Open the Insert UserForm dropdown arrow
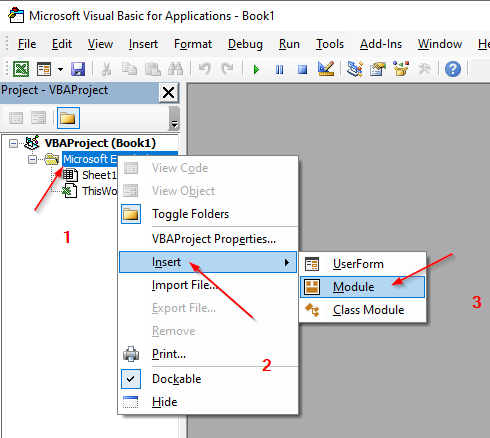The width and height of the screenshot is (490, 438). 60,69
